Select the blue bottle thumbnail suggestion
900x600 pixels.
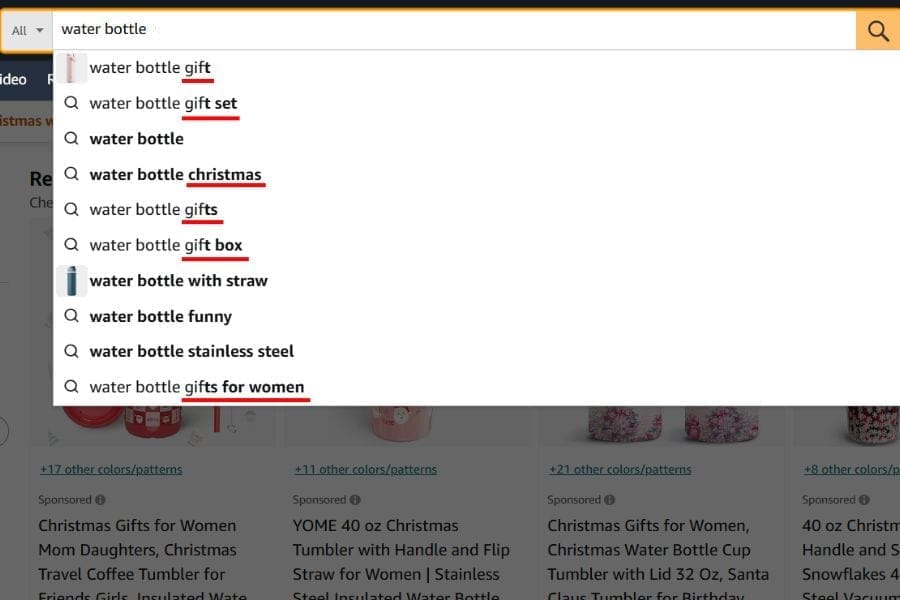point(71,281)
